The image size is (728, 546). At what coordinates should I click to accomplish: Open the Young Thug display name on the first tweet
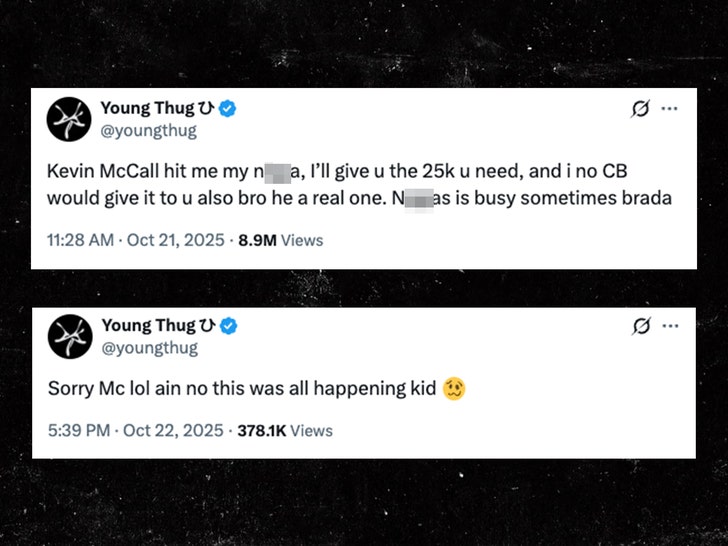[148, 108]
